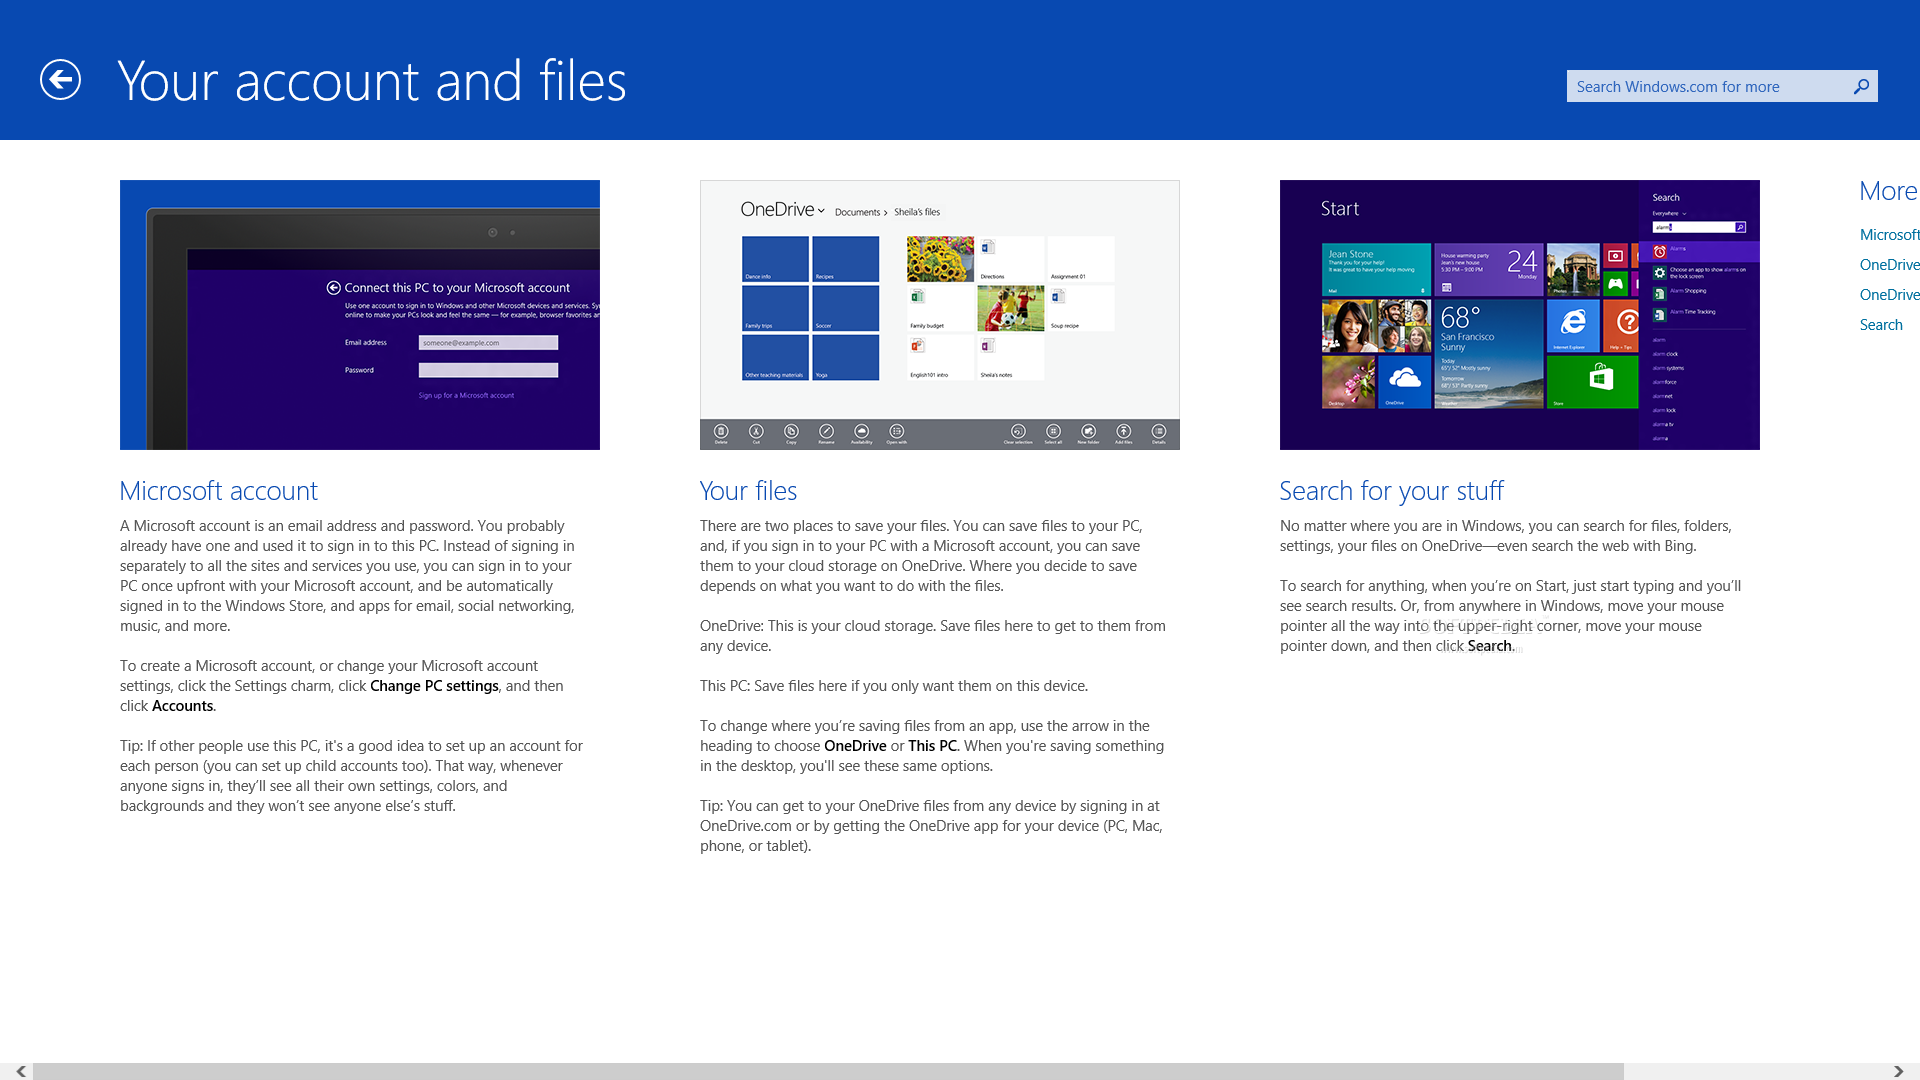The width and height of the screenshot is (1920, 1080).
Task: Click the Search Windows.com for more field
Action: (x=1721, y=86)
